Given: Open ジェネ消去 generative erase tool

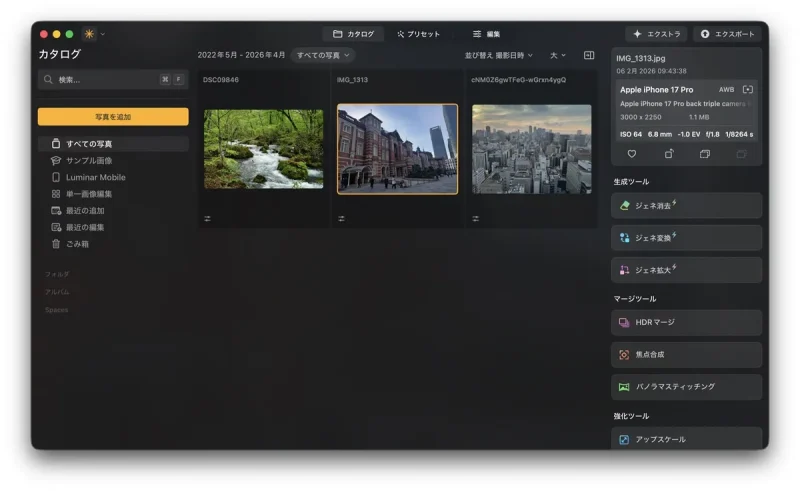Looking at the screenshot, I should 686,206.
